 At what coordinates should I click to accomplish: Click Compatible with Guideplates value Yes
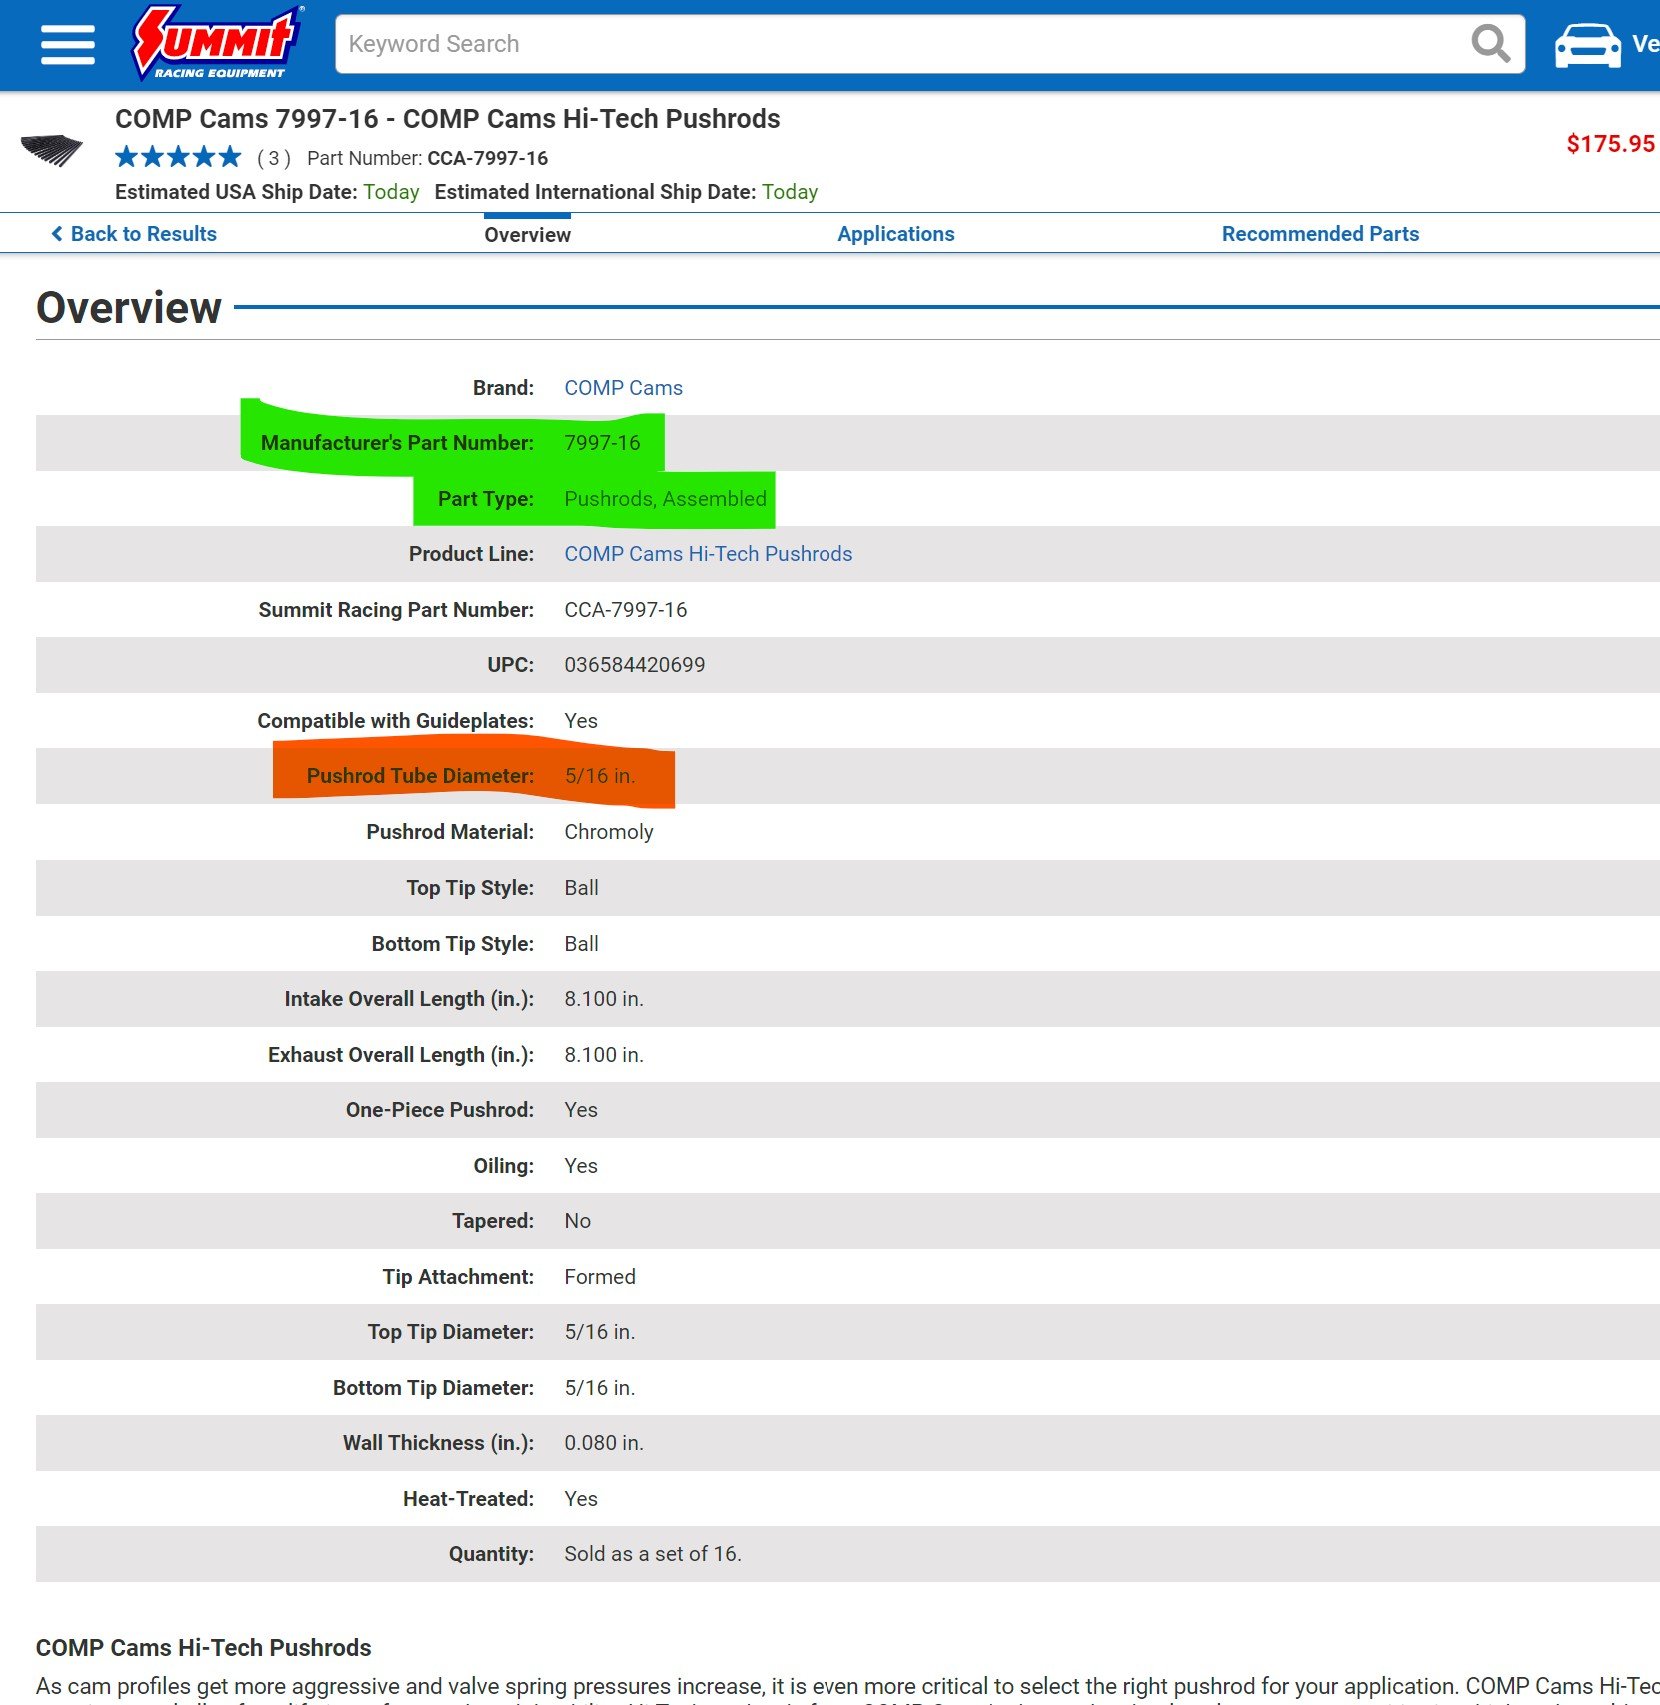[580, 721]
